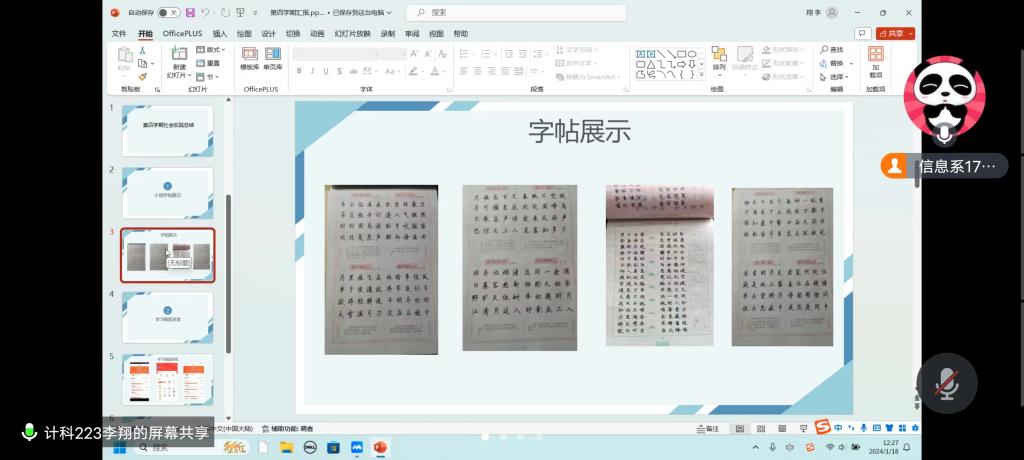Click the 新建幻灯片 icon
This screenshot has height=460, width=1024.
coord(179,54)
